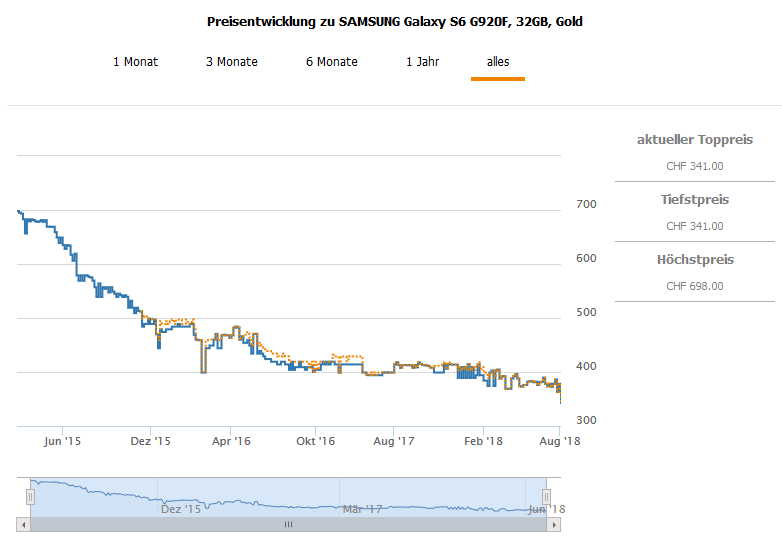Click the 'Aug '17' x-axis label
Screen dimensions: 782x541
click(x=395, y=441)
